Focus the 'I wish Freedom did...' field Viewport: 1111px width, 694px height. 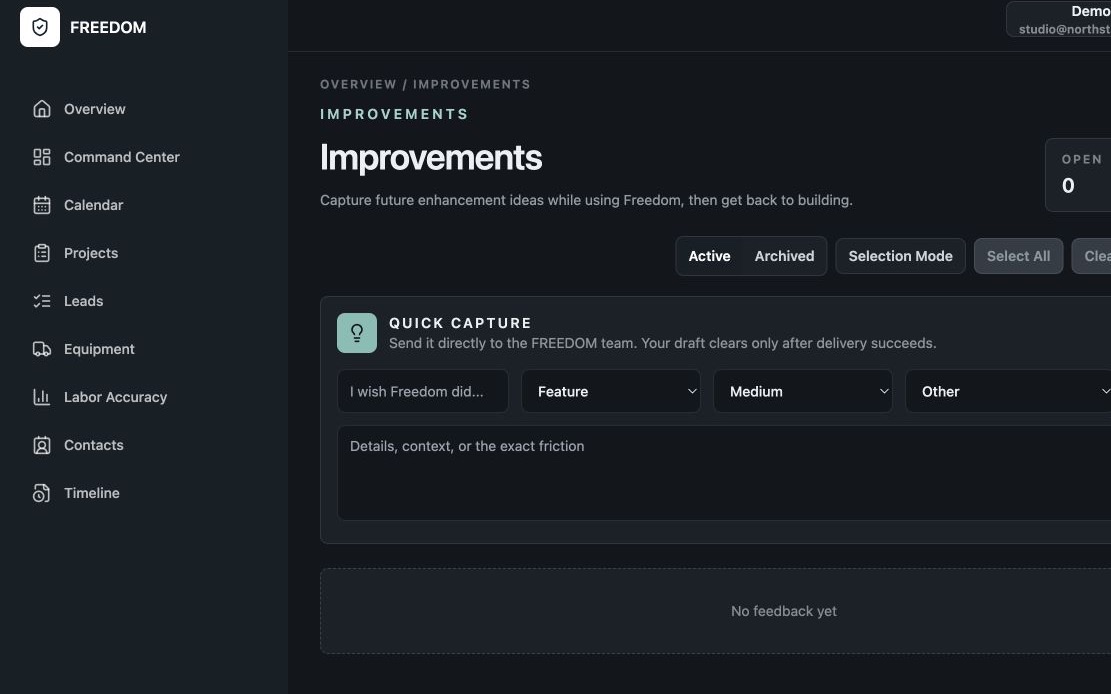(423, 391)
